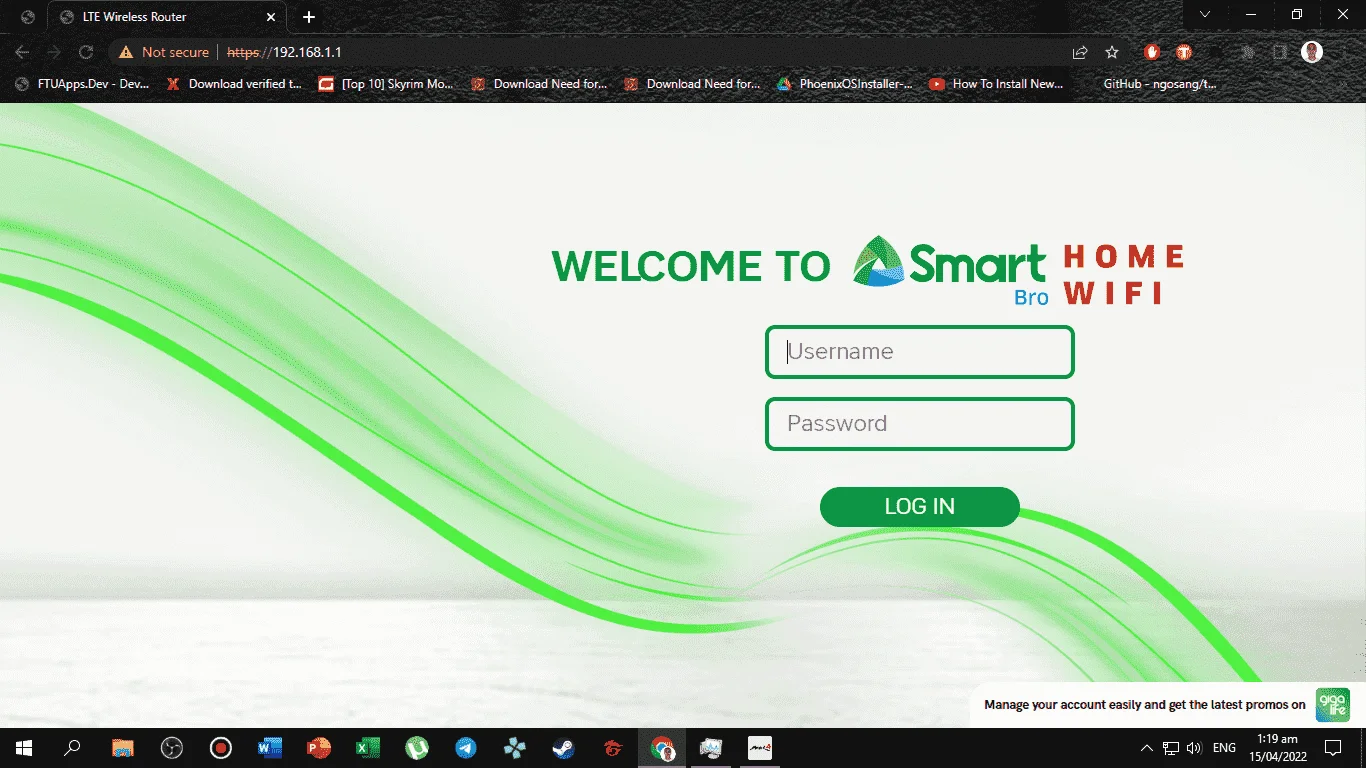Focus the Username input field
Viewport: 1366px width, 768px height.
pyautogui.click(x=920, y=352)
